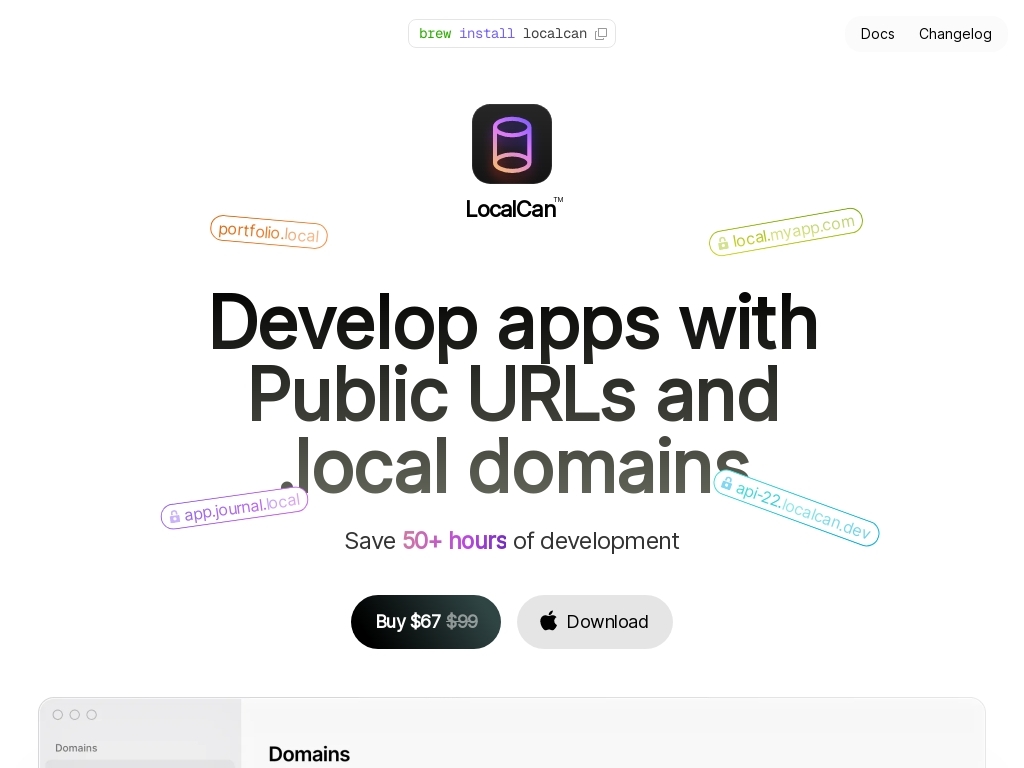Click the Apple icon on Download button
Screen dimensions: 1024x768
[549, 621]
